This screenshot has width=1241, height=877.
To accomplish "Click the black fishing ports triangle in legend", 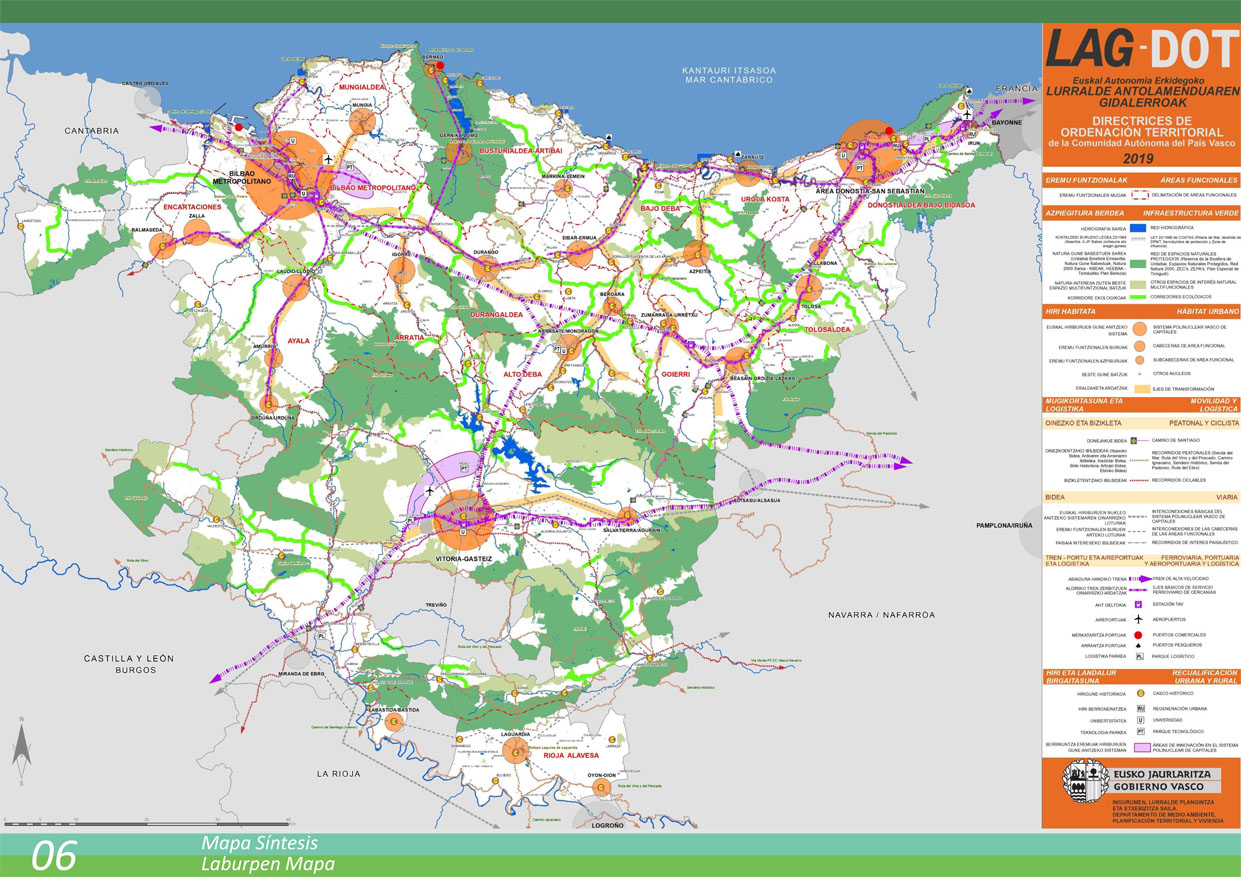I will (1139, 645).
